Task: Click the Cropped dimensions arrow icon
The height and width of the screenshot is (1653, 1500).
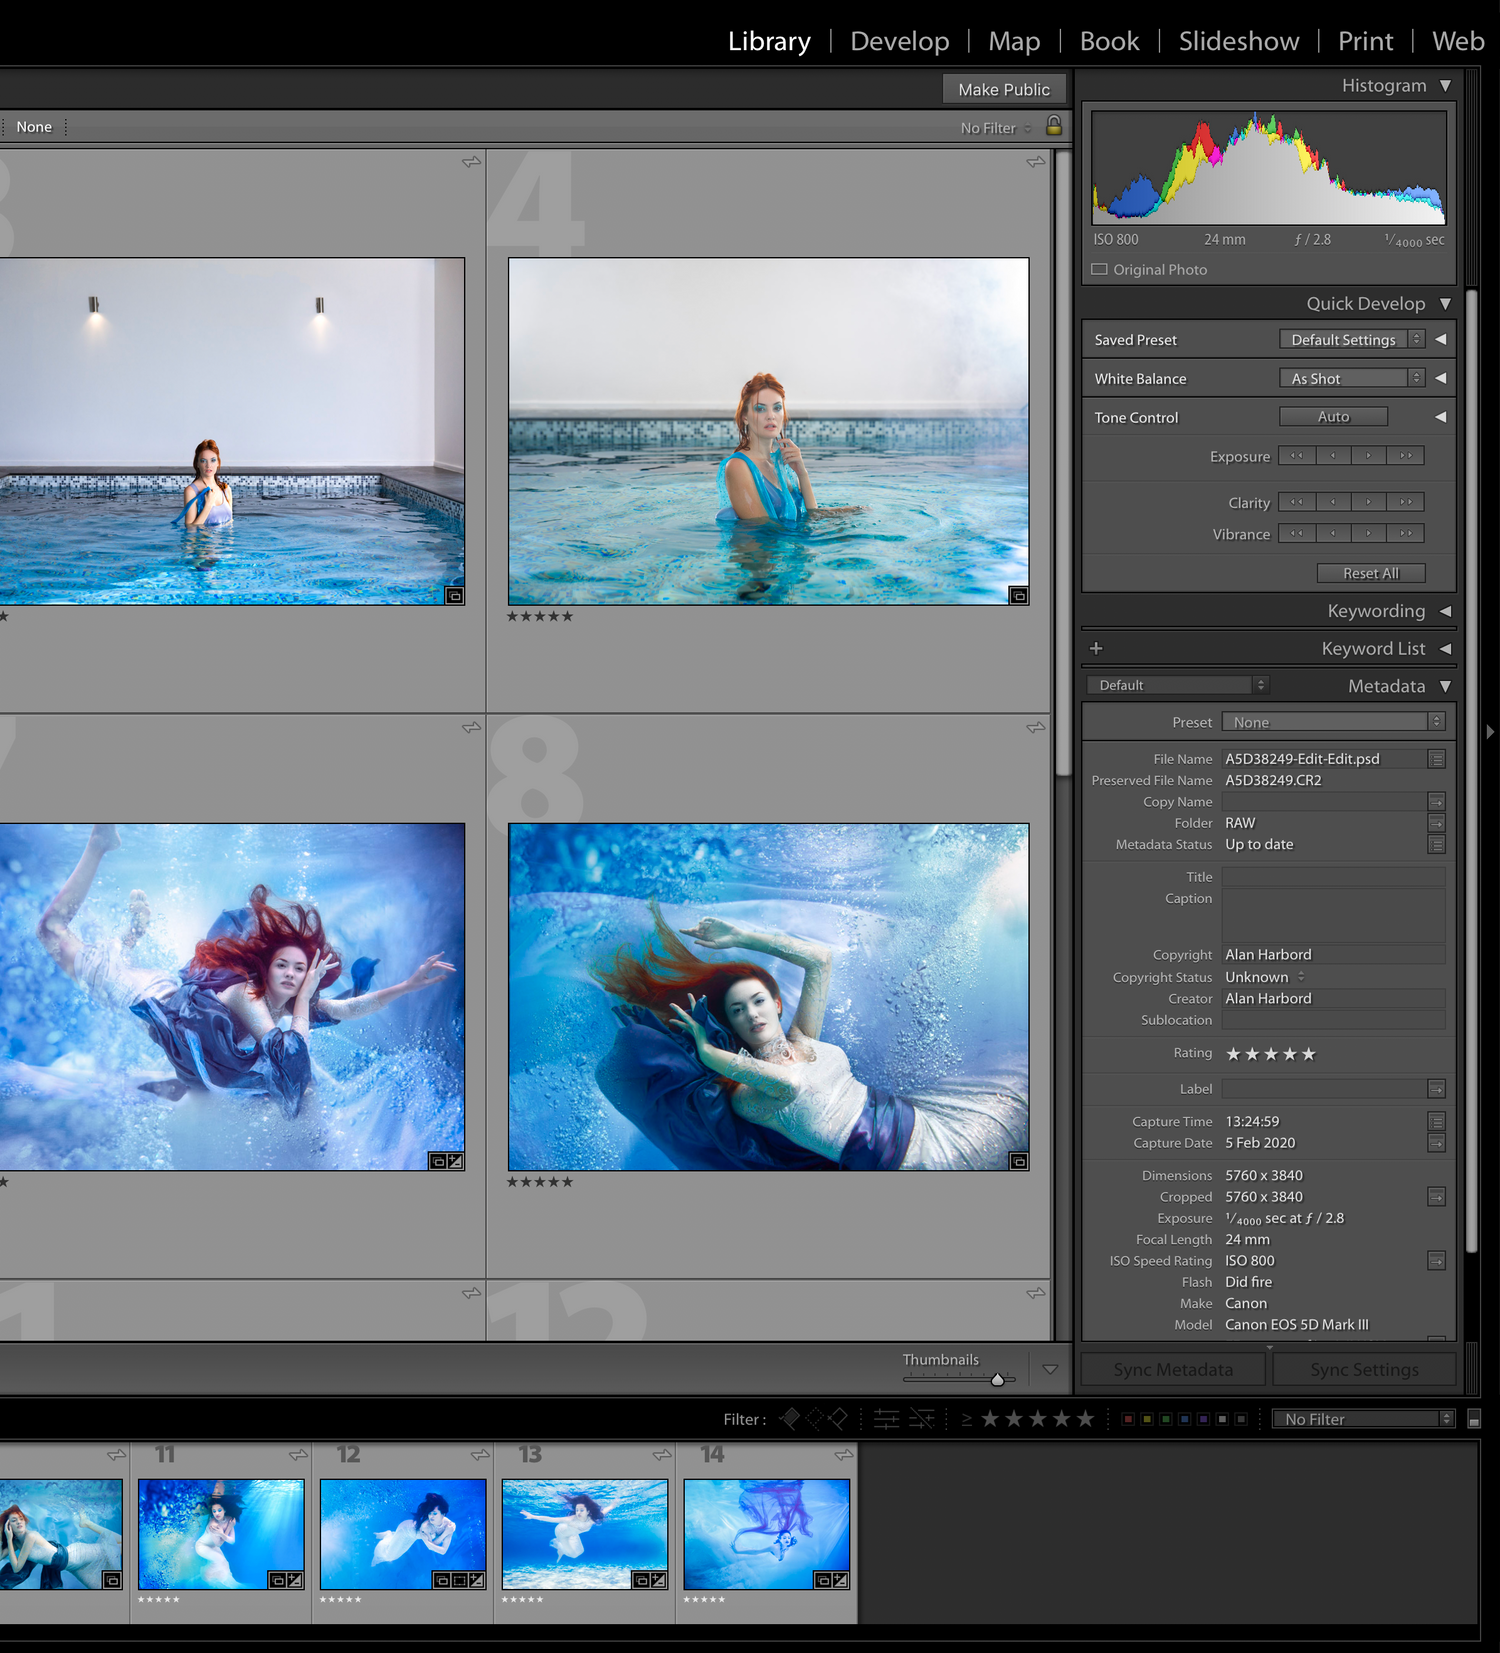Action: point(1436,1197)
